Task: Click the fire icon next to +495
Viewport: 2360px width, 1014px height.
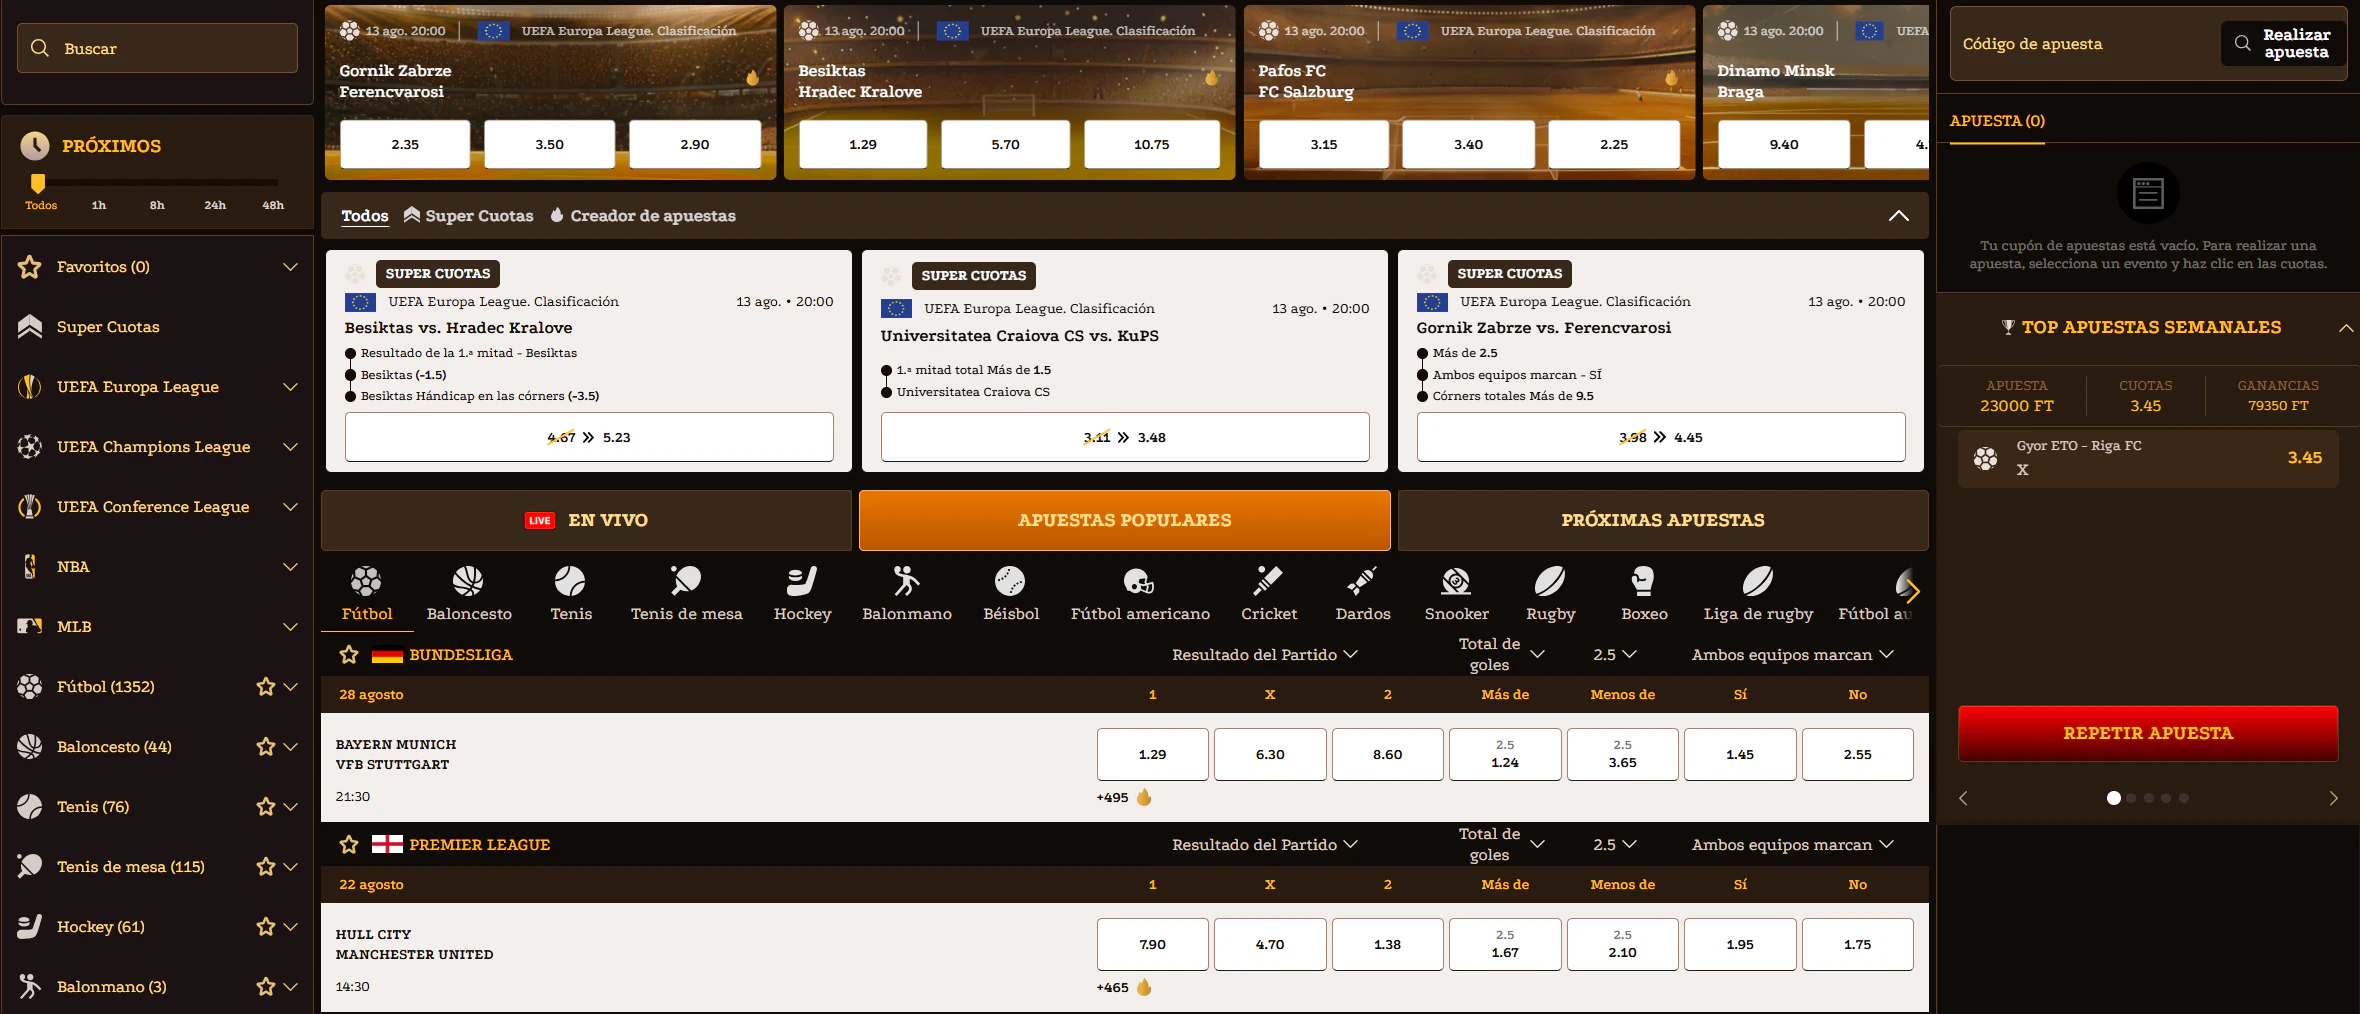Action: click(1144, 797)
